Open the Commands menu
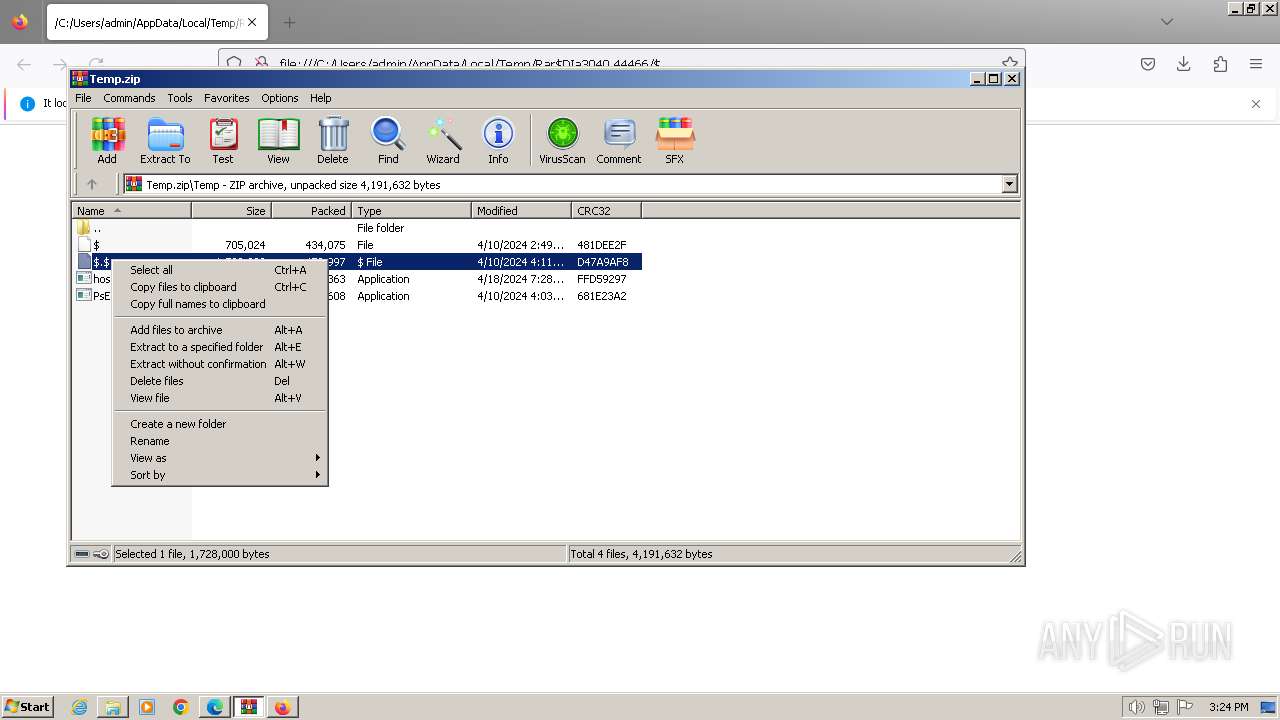 129,98
